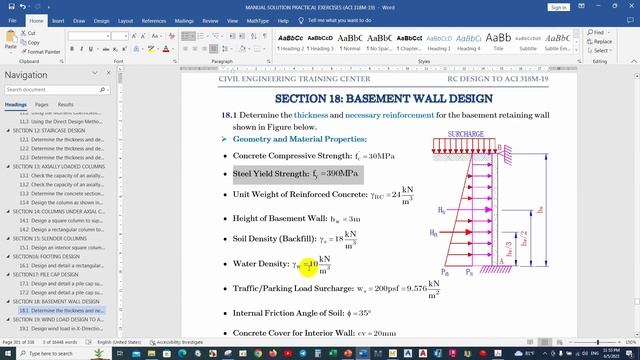This screenshot has width=640, height=360.
Task: Toggle Show/Hide paragraph marks
Action: tap(265, 36)
